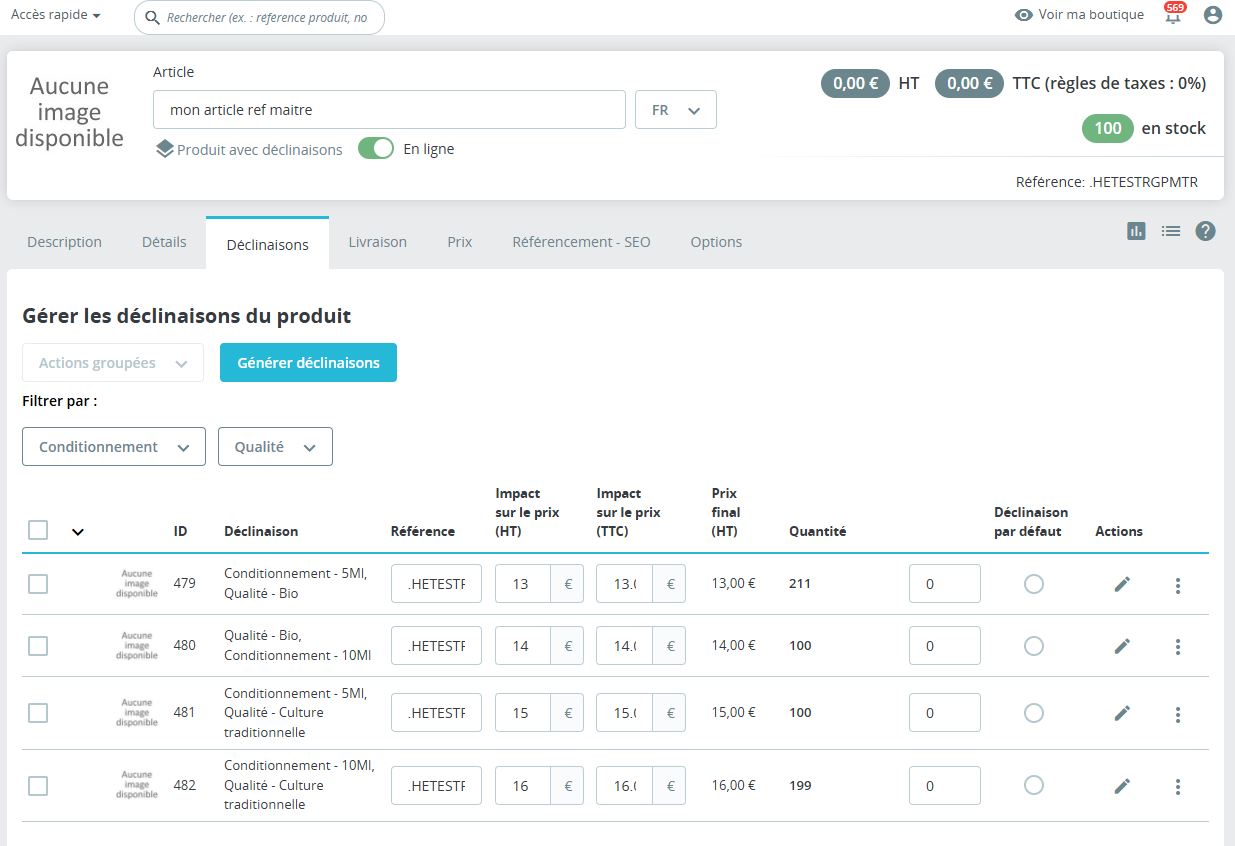Image resolution: width=1235 pixels, height=846 pixels.
Task: Switch to the Livraison tab
Action: coord(378,242)
